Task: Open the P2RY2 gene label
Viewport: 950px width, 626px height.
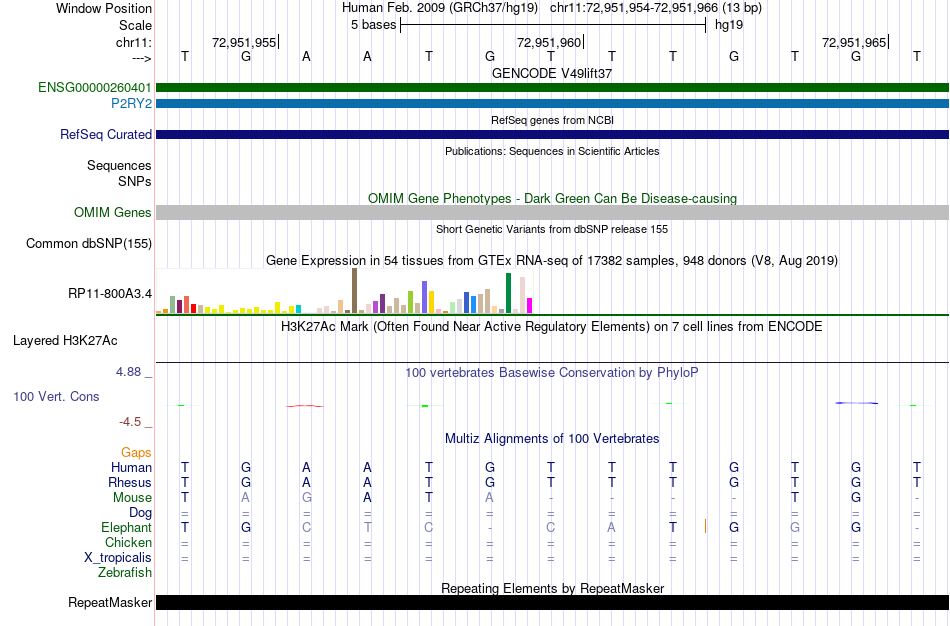Action: [131, 103]
